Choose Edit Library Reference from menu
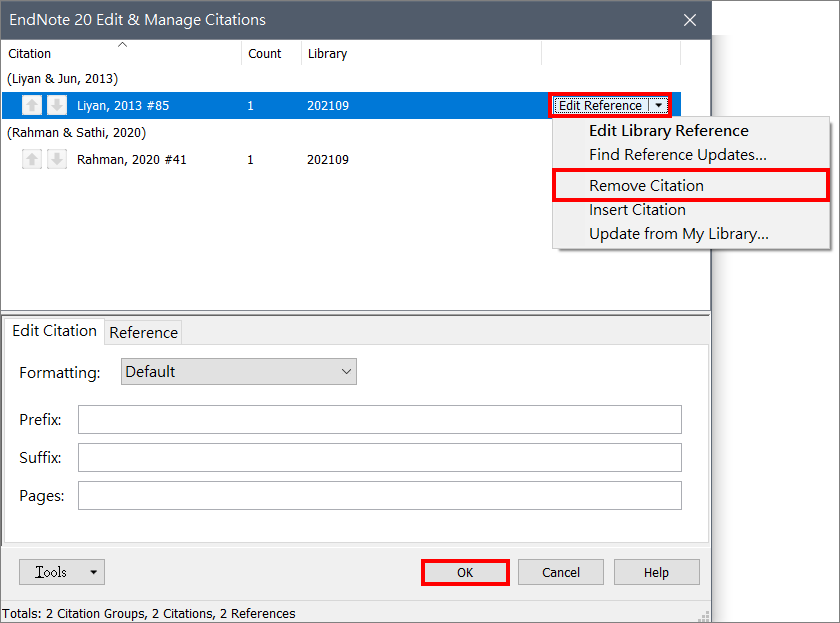The width and height of the screenshot is (840, 623). point(669,131)
